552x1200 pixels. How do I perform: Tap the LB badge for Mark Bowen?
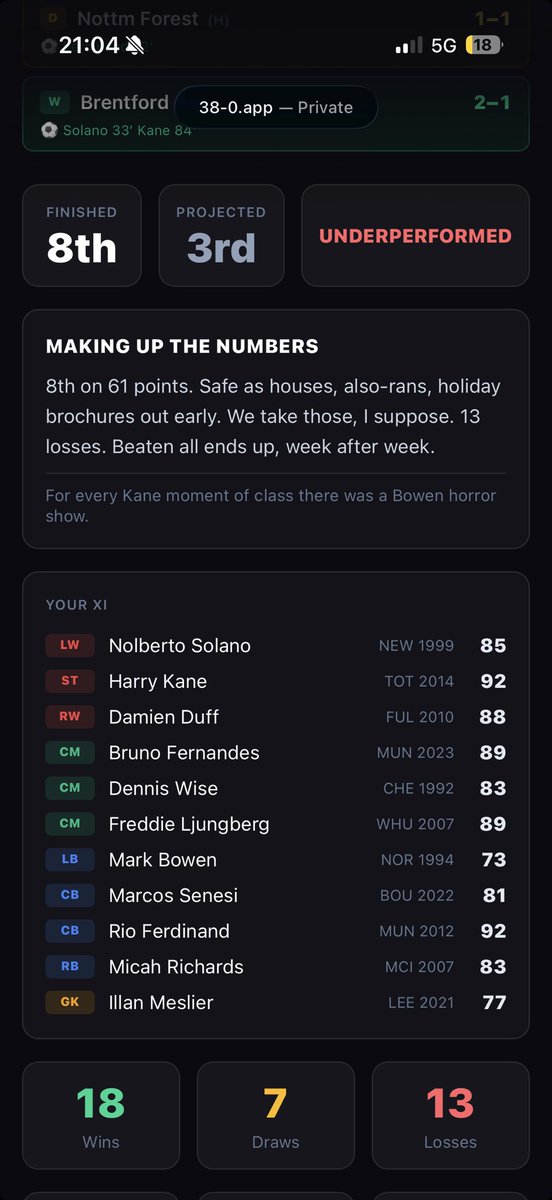tap(69, 859)
